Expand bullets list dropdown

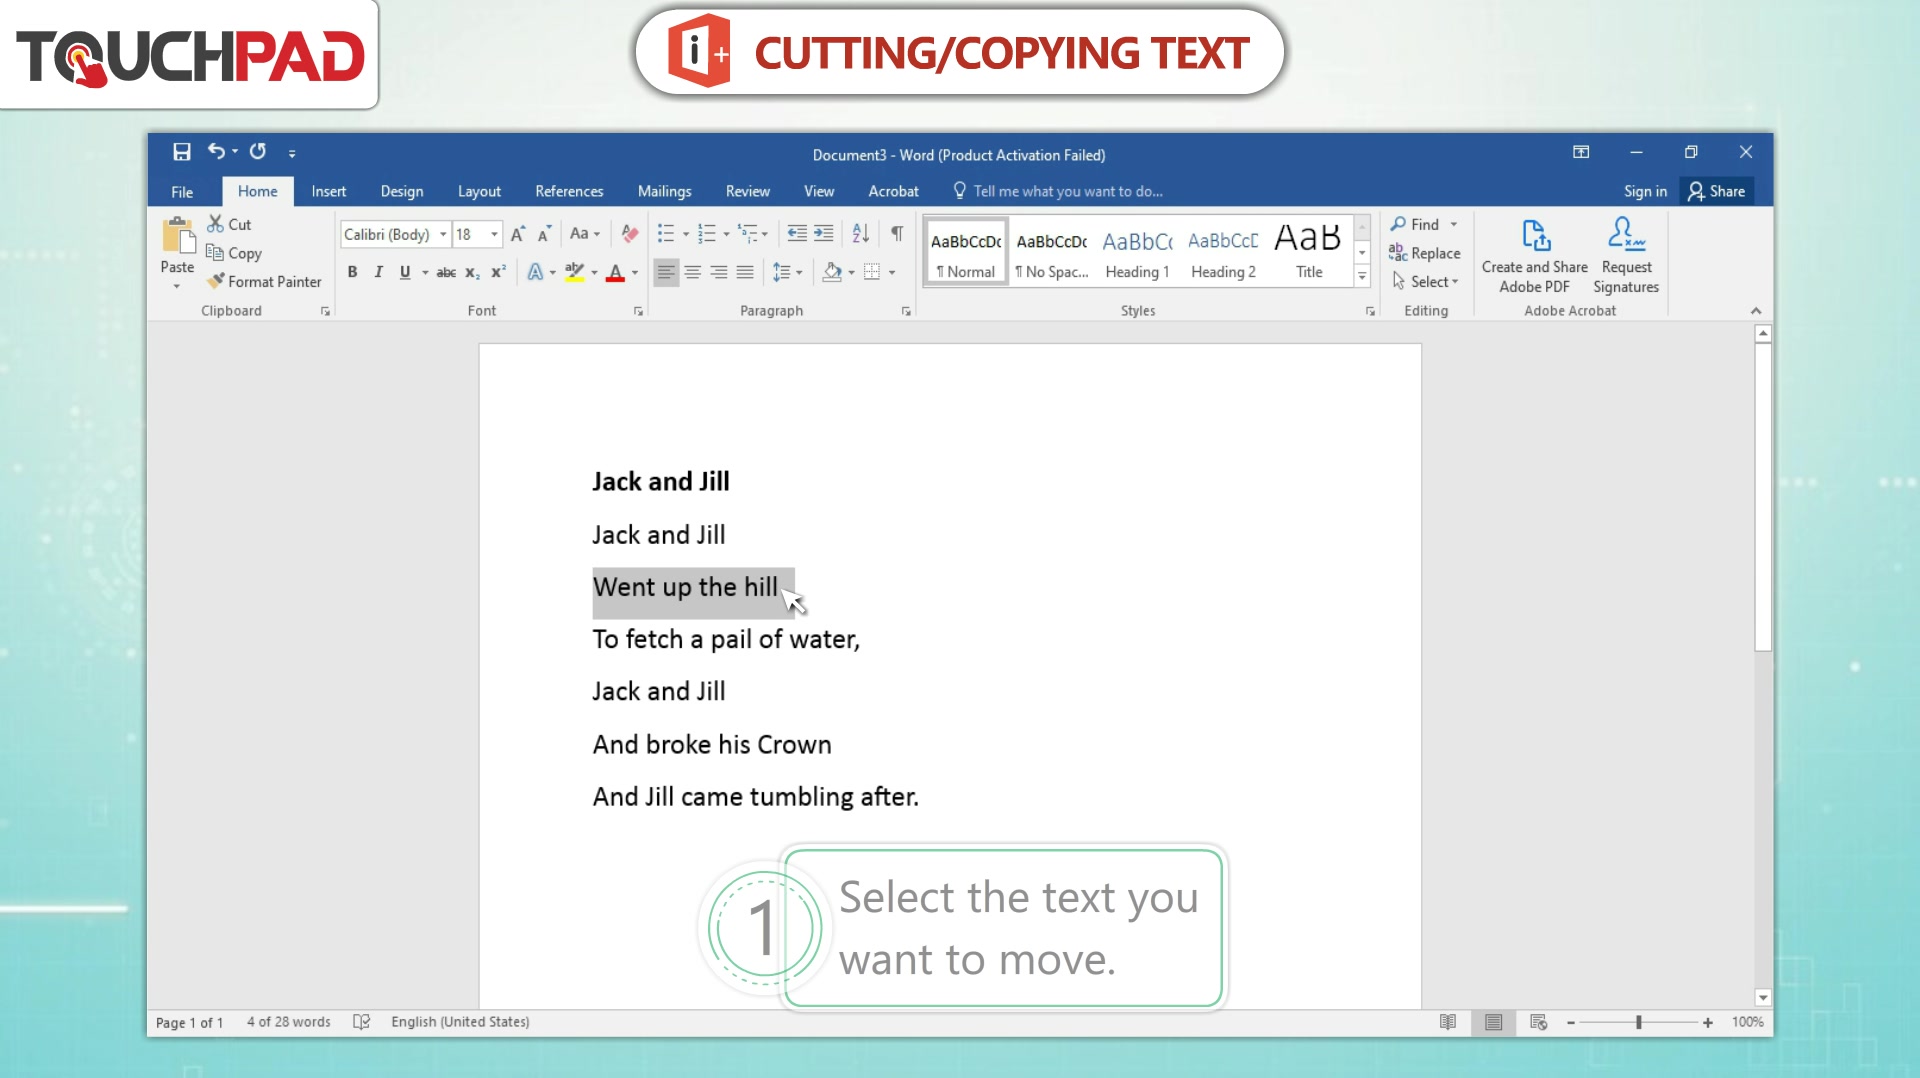click(x=686, y=235)
